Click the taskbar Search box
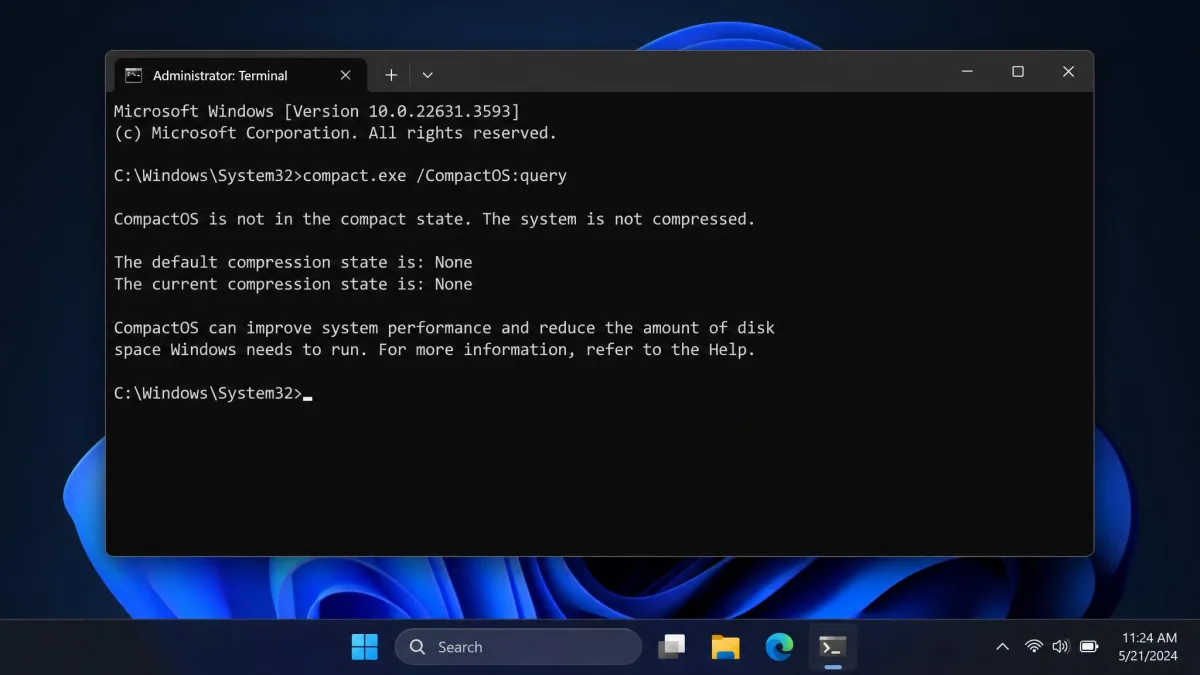1200x675 pixels. (x=518, y=647)
